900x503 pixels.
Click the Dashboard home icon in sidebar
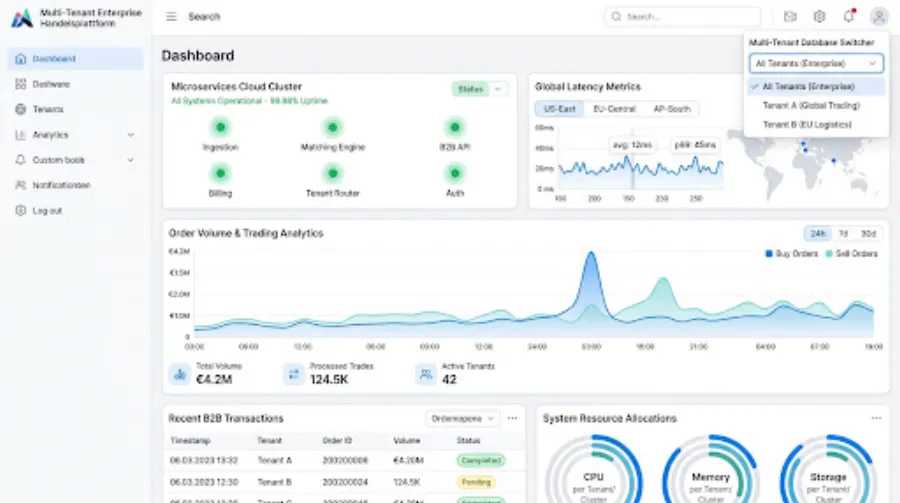coord(21,59)
